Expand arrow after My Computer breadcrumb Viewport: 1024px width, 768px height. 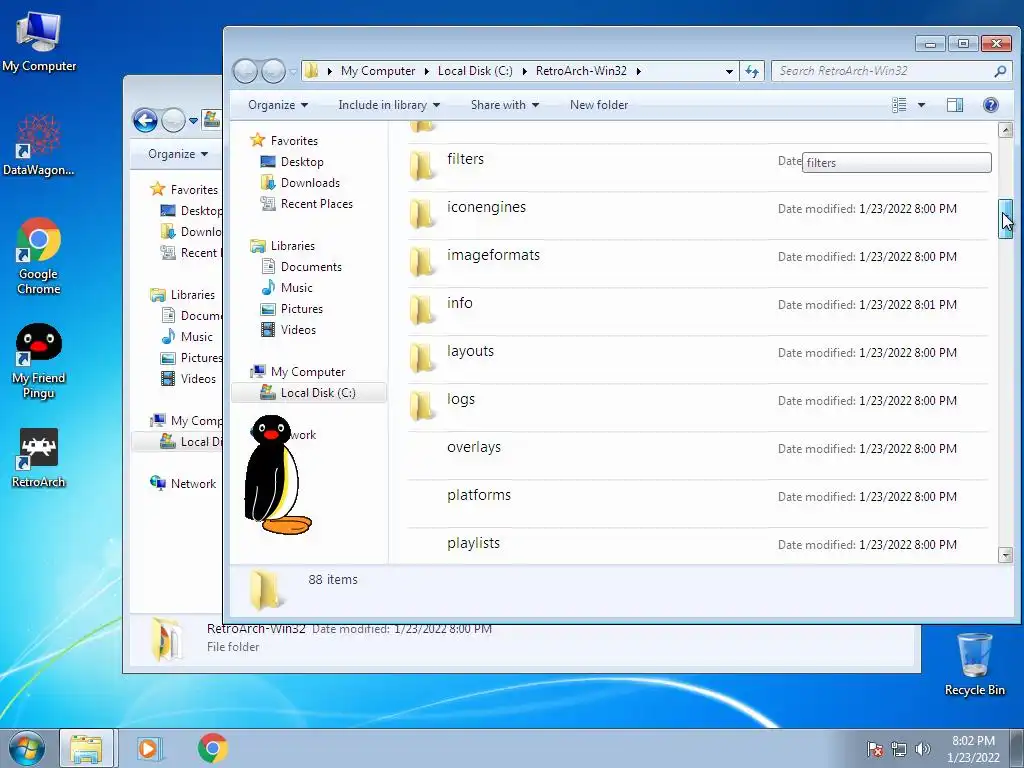pyautogui.click(x=426, y=71)
